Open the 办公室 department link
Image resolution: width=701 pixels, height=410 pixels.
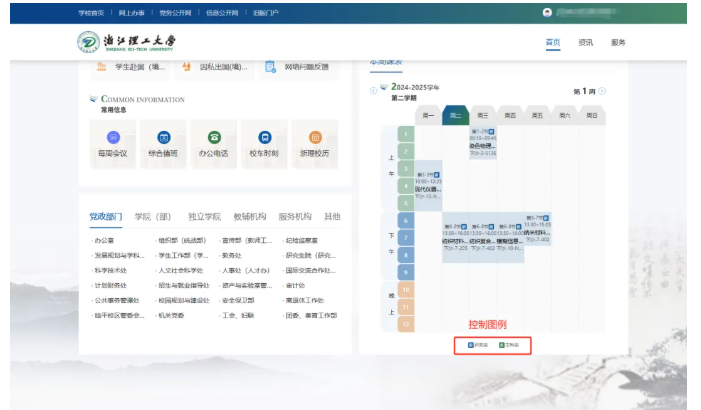[x=105, y=240]
